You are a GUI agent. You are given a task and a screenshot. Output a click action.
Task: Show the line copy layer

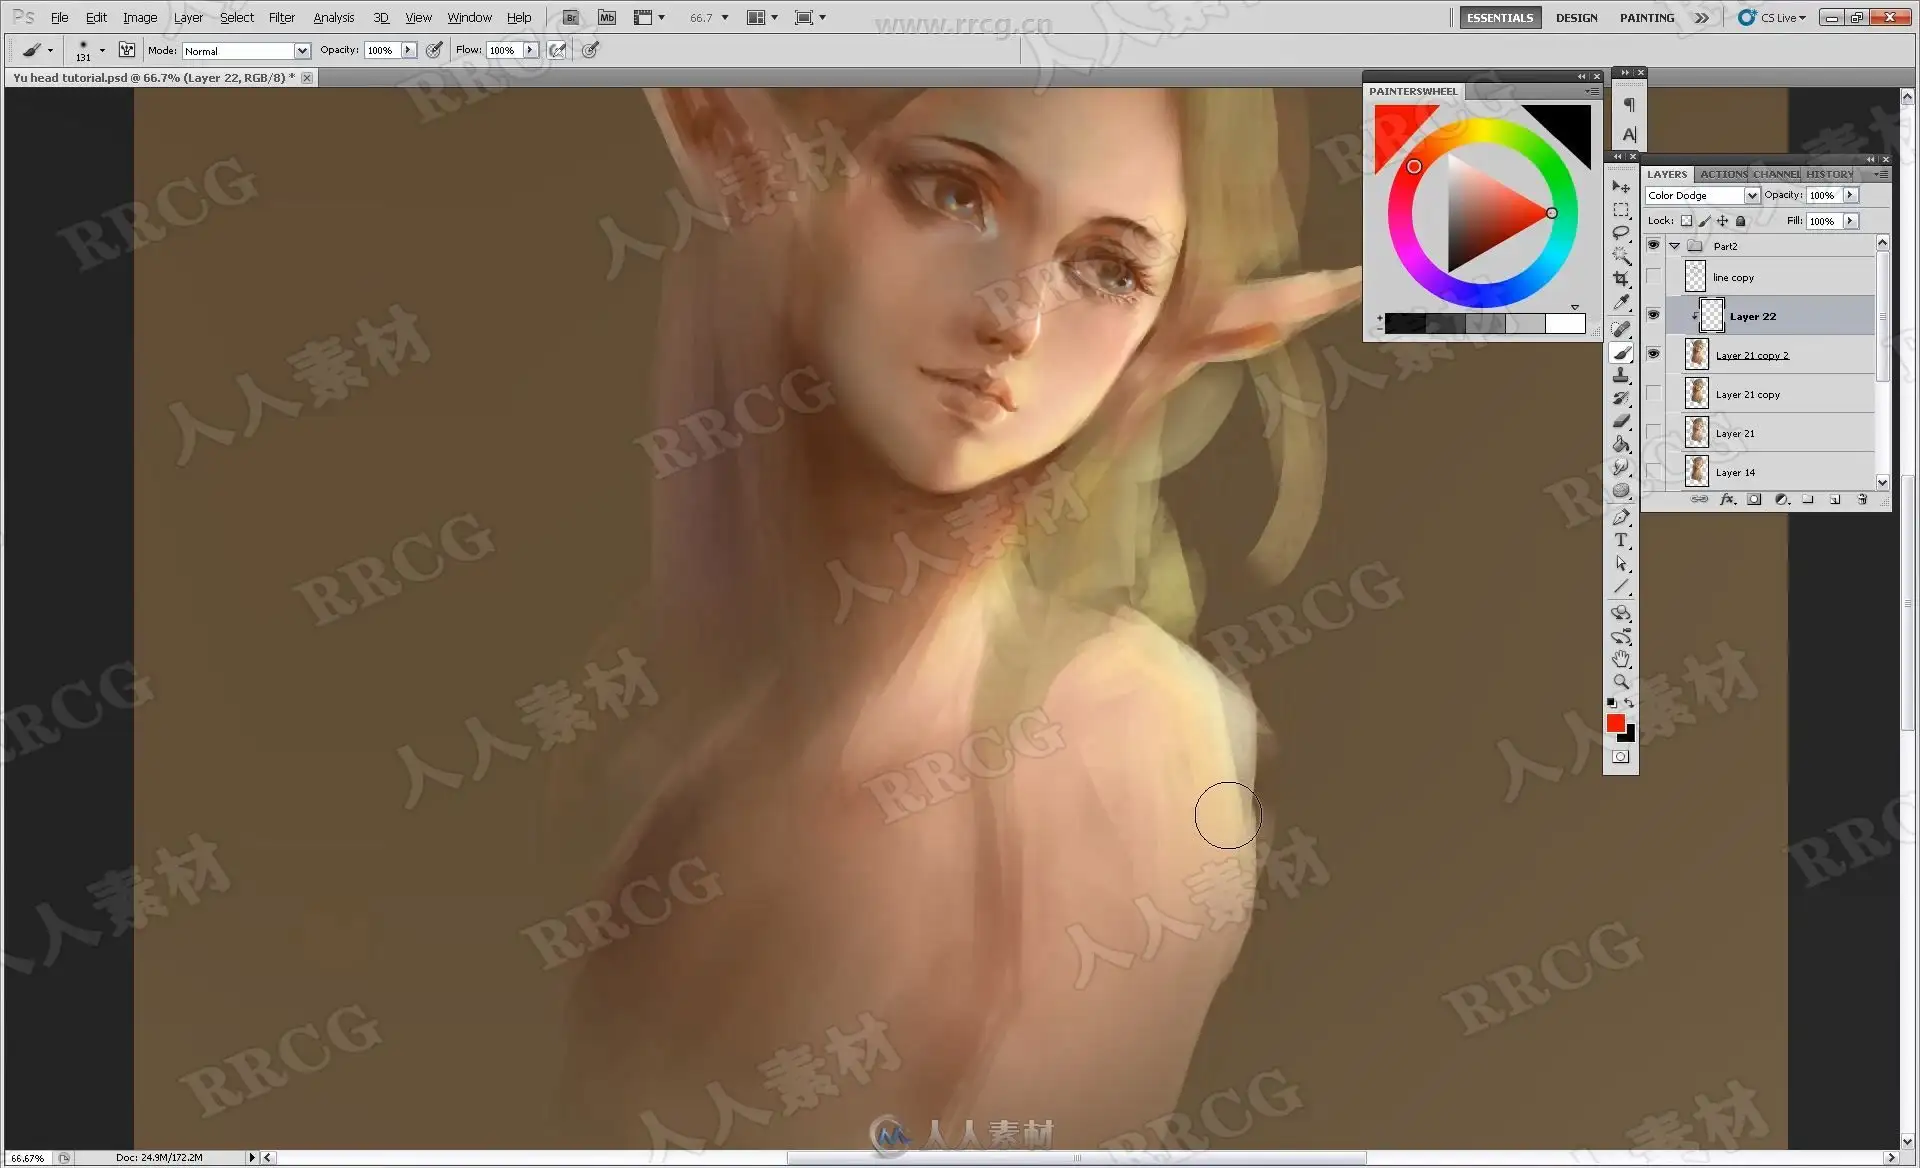click(x=1653, y=277)
